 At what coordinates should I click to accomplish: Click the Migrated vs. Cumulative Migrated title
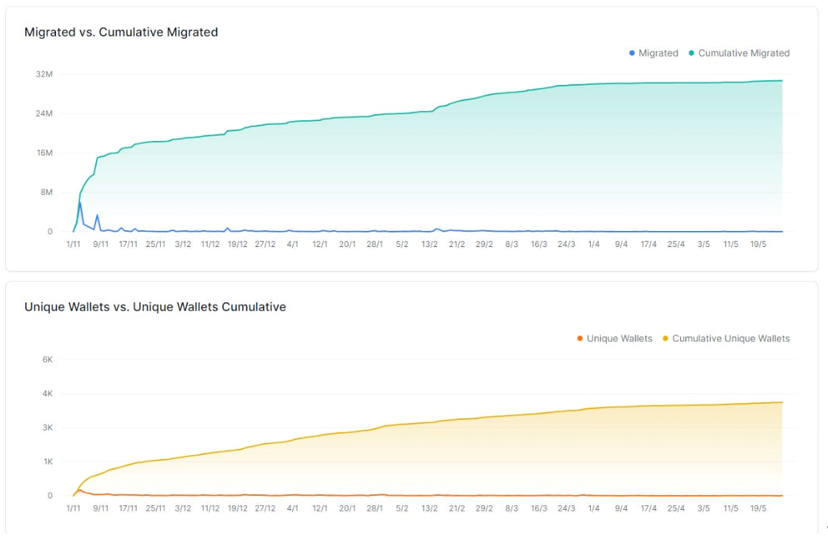(121, 32)
